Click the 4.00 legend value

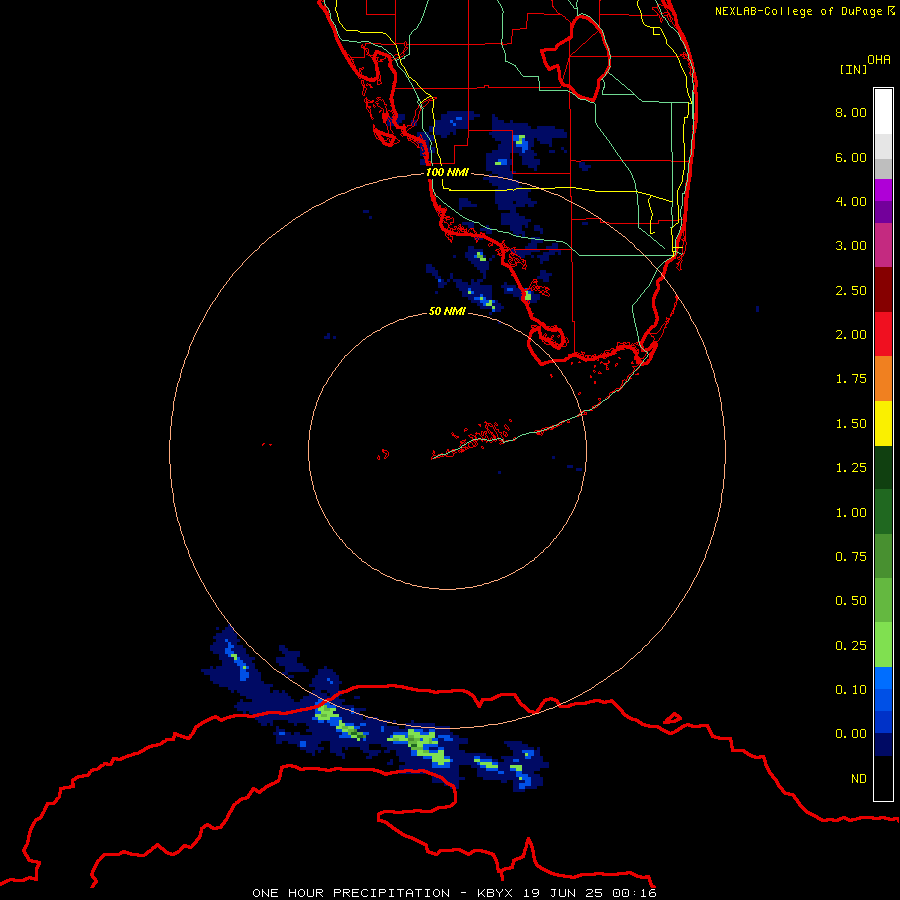click(x=851, y=201)
